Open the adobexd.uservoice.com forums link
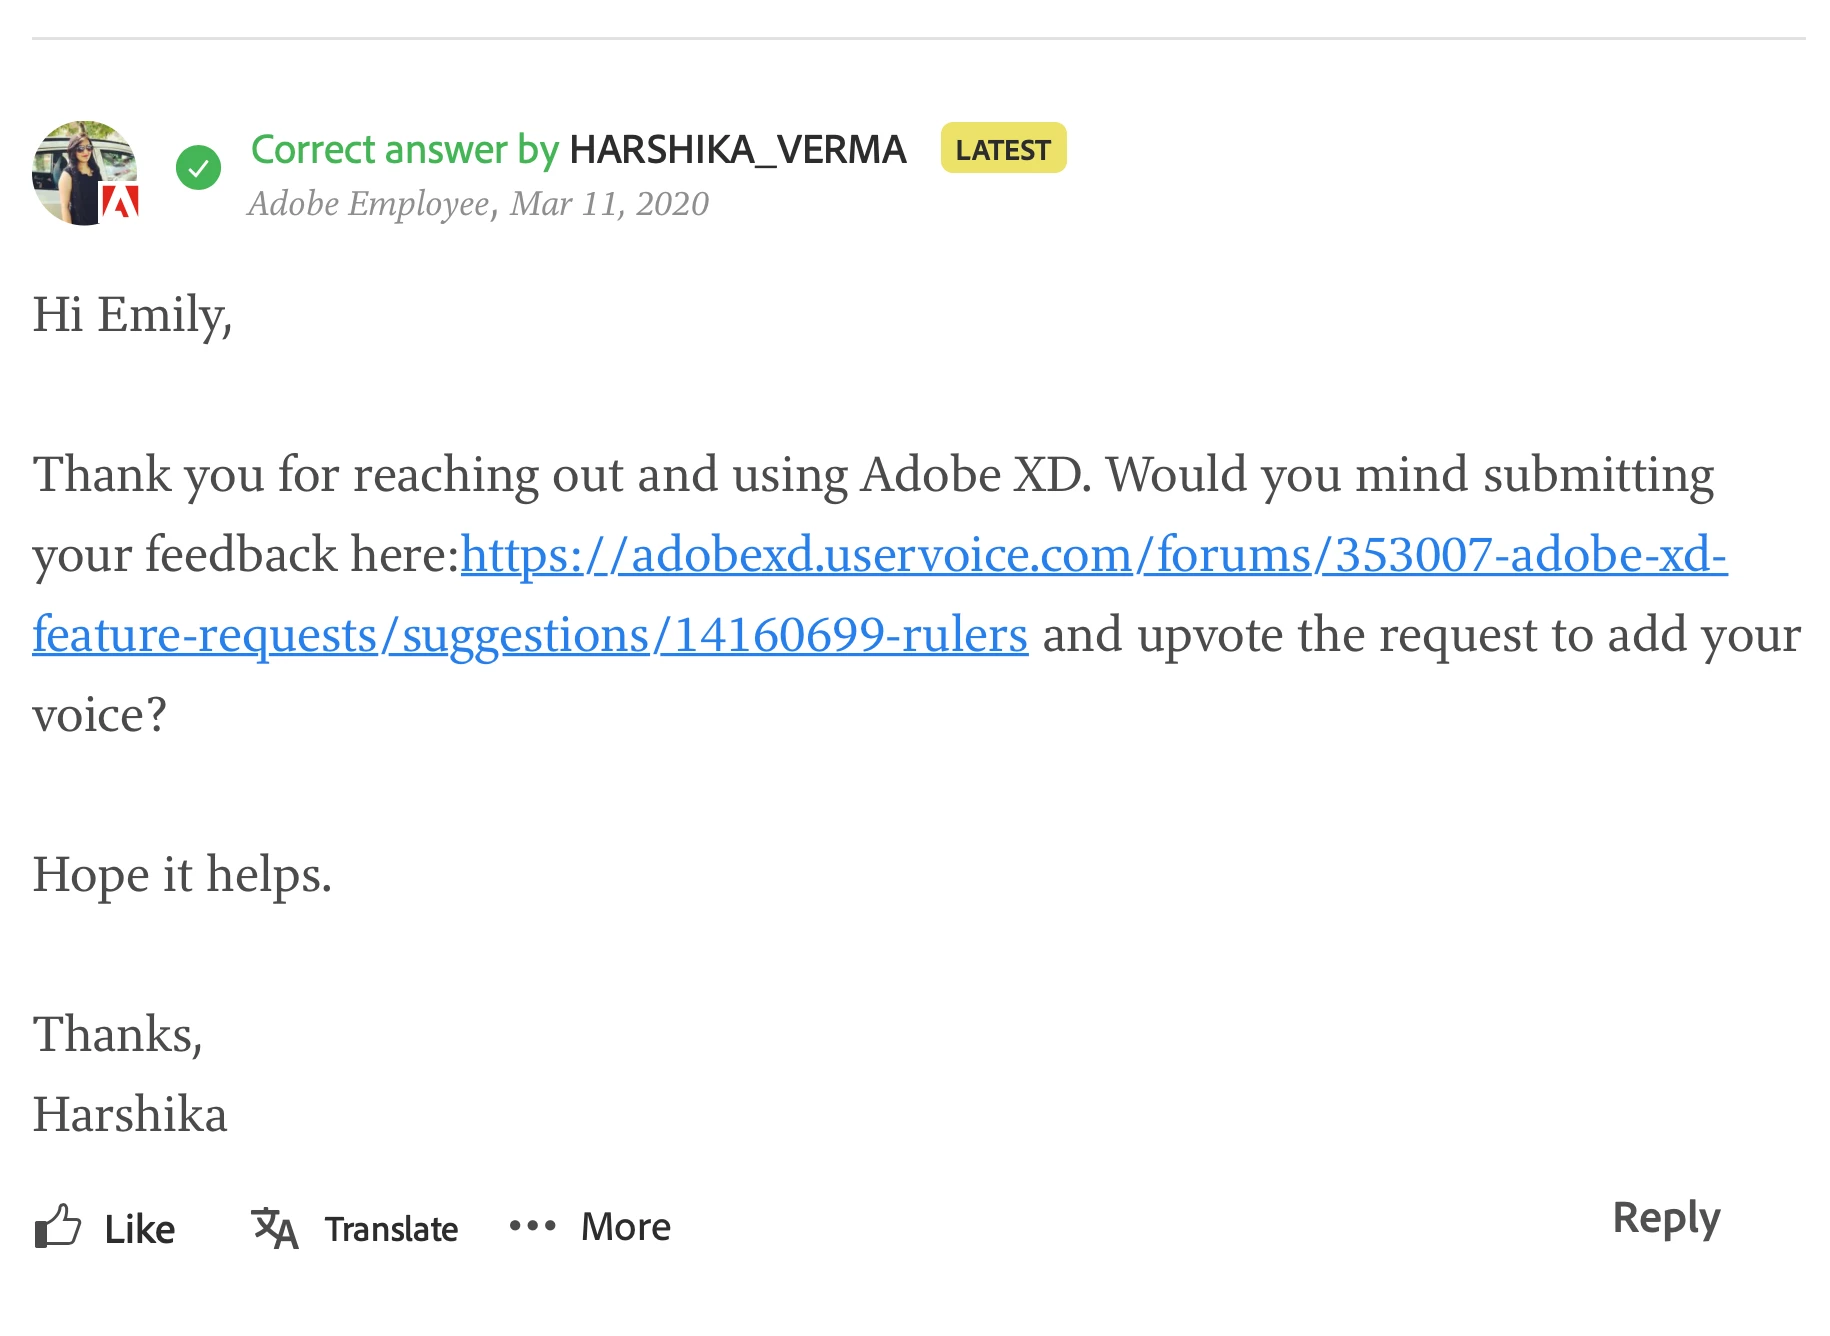Image resolution: width=1830 pixels, height=1336 pixels. (x=1093, y=555)
